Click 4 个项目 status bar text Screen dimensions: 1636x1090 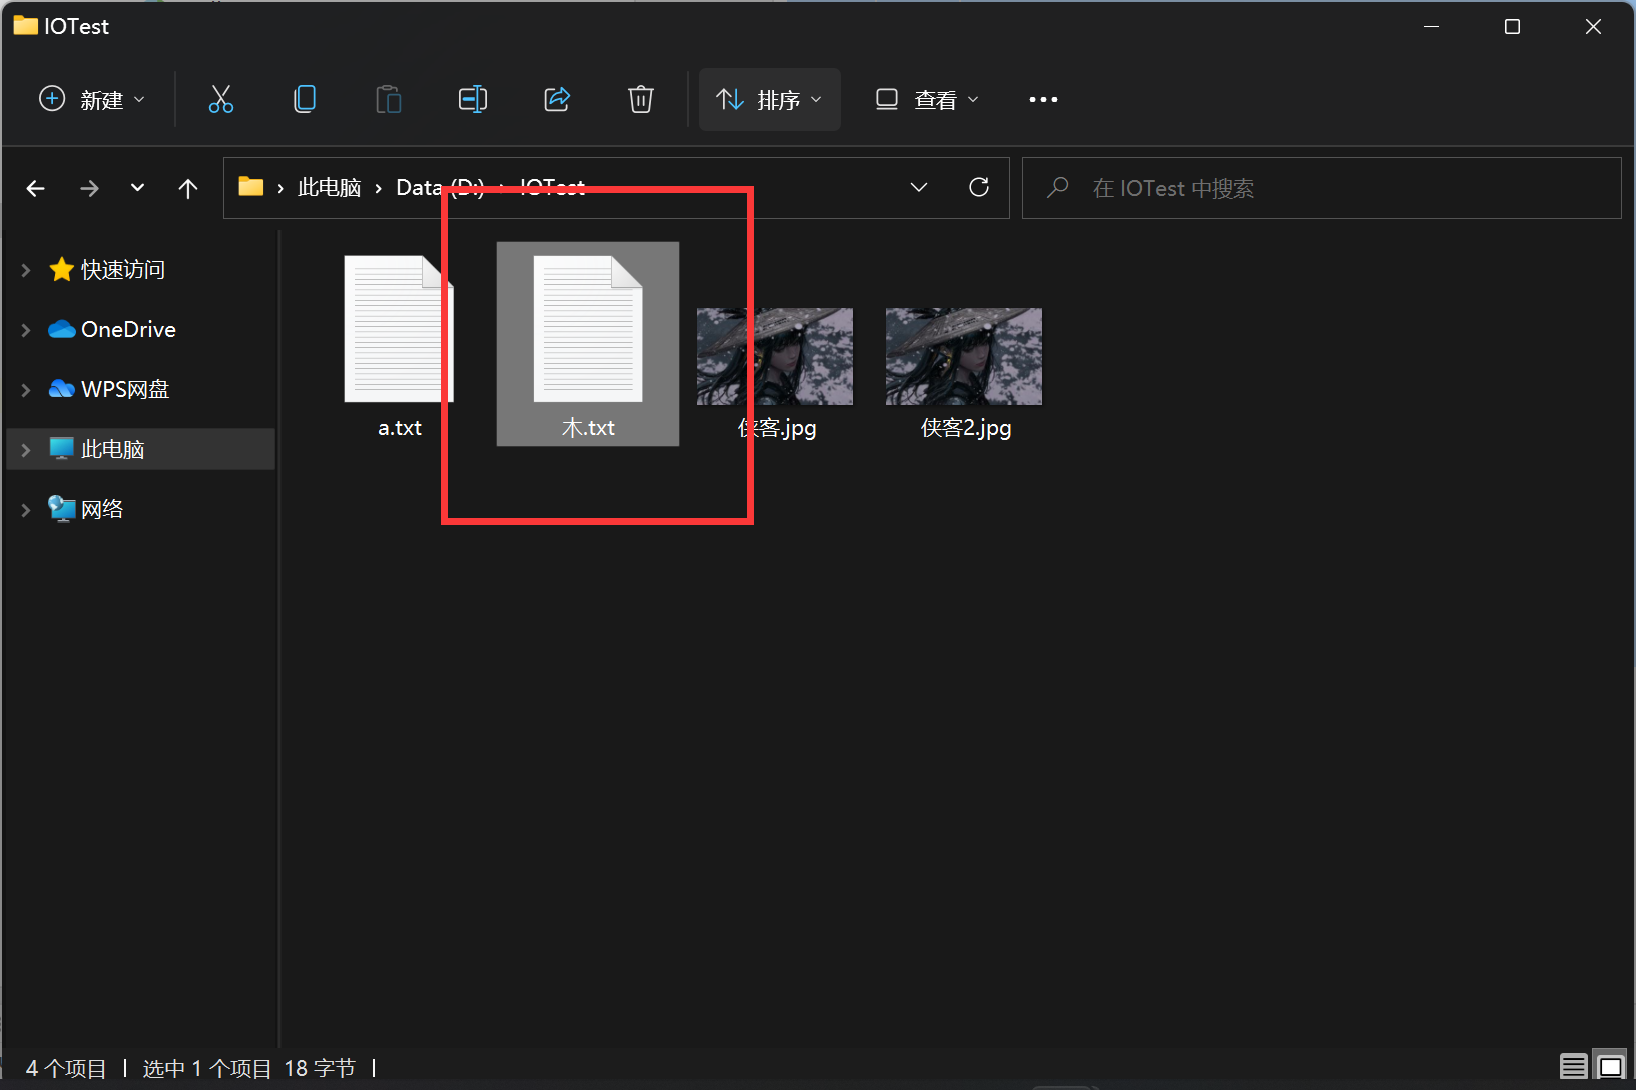[66, 1069]
